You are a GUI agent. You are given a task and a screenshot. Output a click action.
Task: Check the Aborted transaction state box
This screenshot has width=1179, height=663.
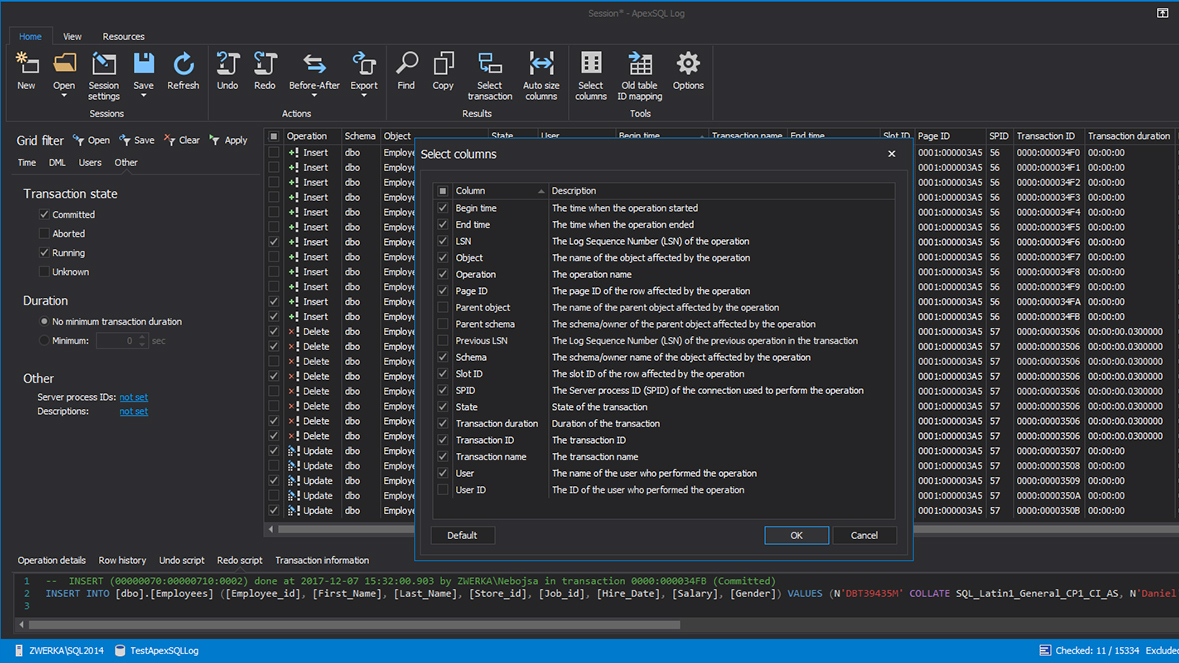tap(44, 234)
